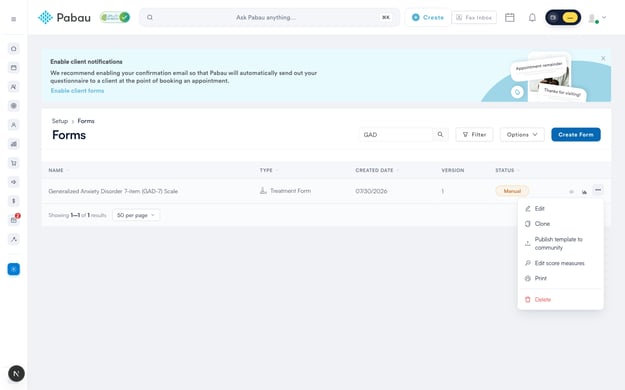Follow the Enable client forms link

pos(77,91)
